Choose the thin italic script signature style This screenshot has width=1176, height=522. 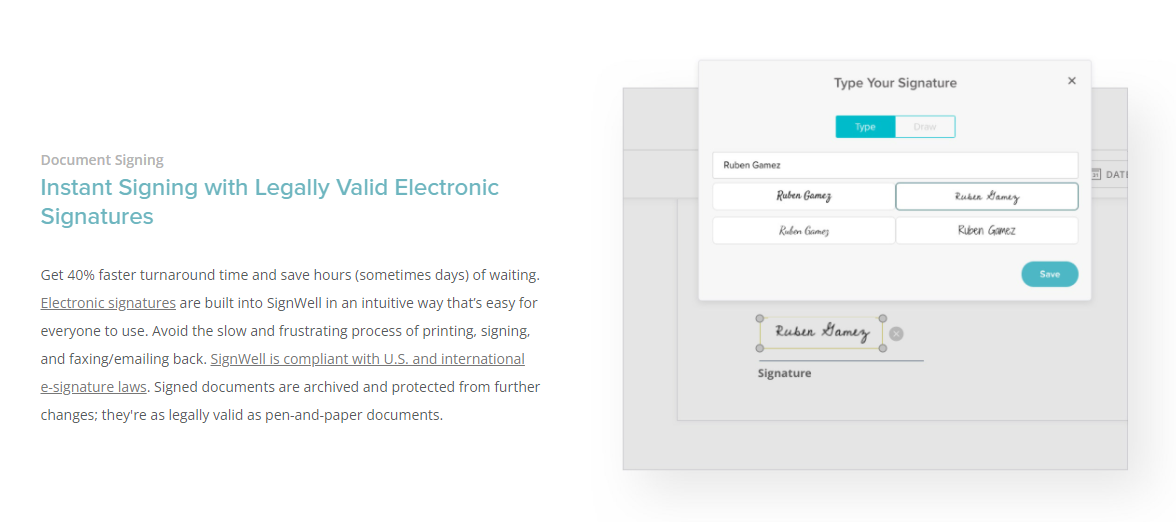pyautogui.click(x=803, y=230)
